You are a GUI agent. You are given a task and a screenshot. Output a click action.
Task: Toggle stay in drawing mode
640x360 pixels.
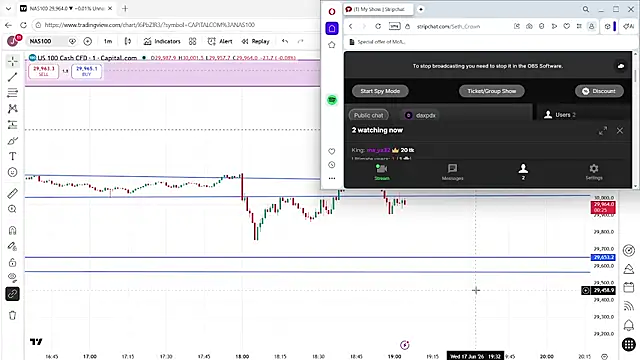(13, 246)
